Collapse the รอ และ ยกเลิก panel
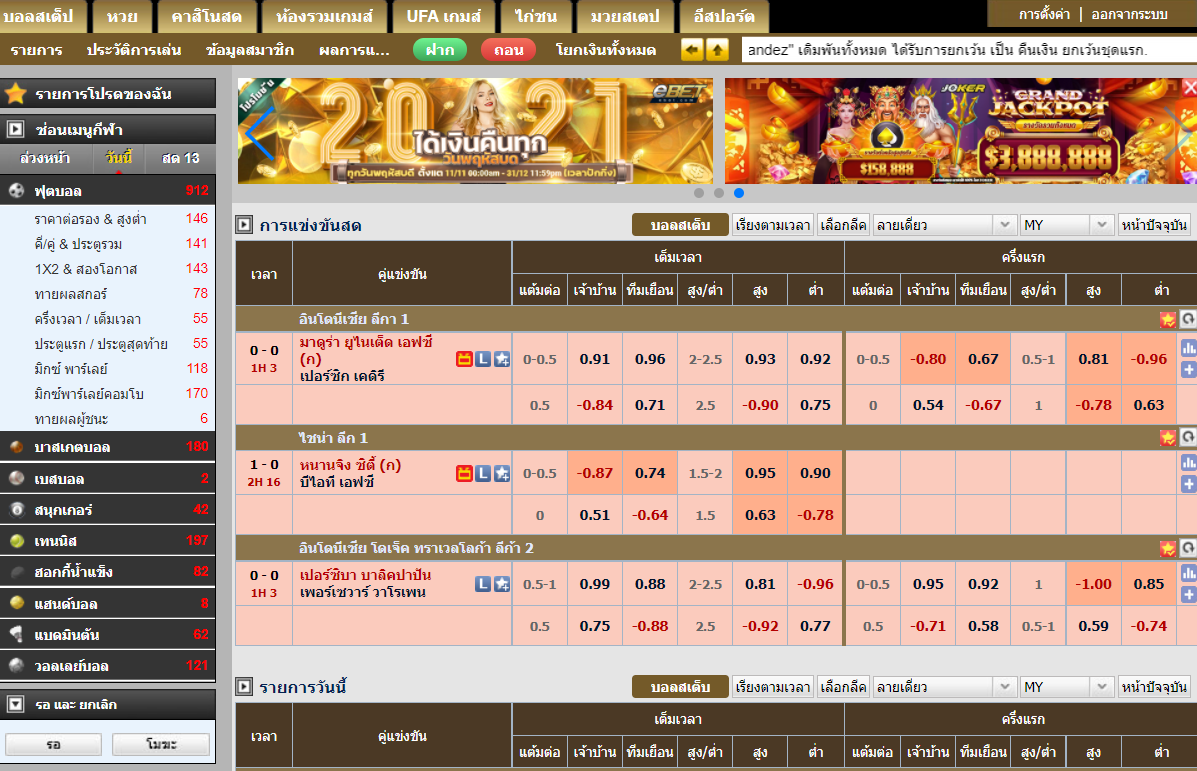The height and width of the screenshot is (771, 1197). tap(15, 704)
